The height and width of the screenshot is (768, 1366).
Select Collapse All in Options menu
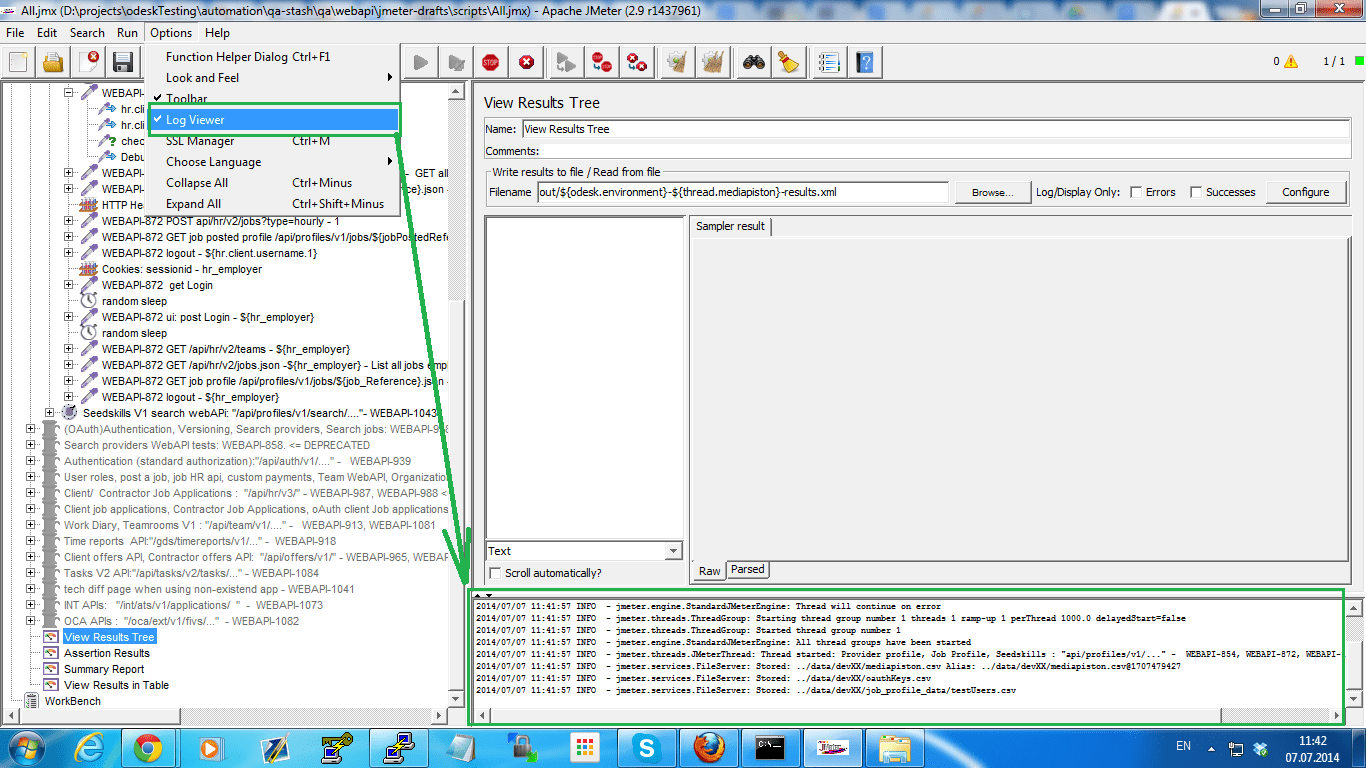click(274, 183)
